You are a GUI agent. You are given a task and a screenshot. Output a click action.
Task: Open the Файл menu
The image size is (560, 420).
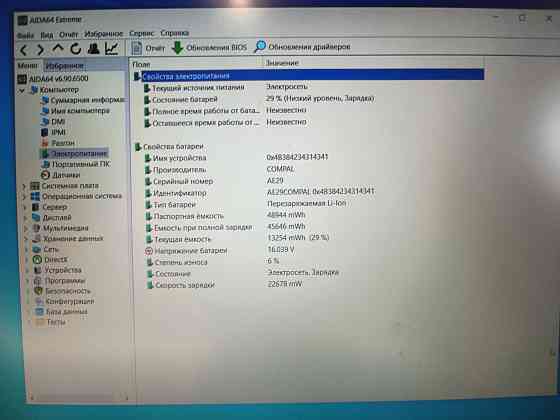point(26,35)
